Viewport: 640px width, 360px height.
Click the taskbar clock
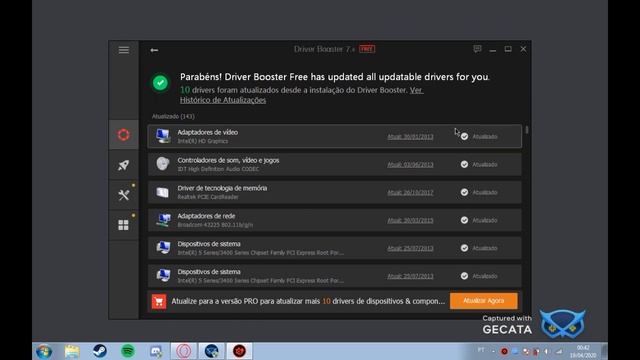(583, 351)
